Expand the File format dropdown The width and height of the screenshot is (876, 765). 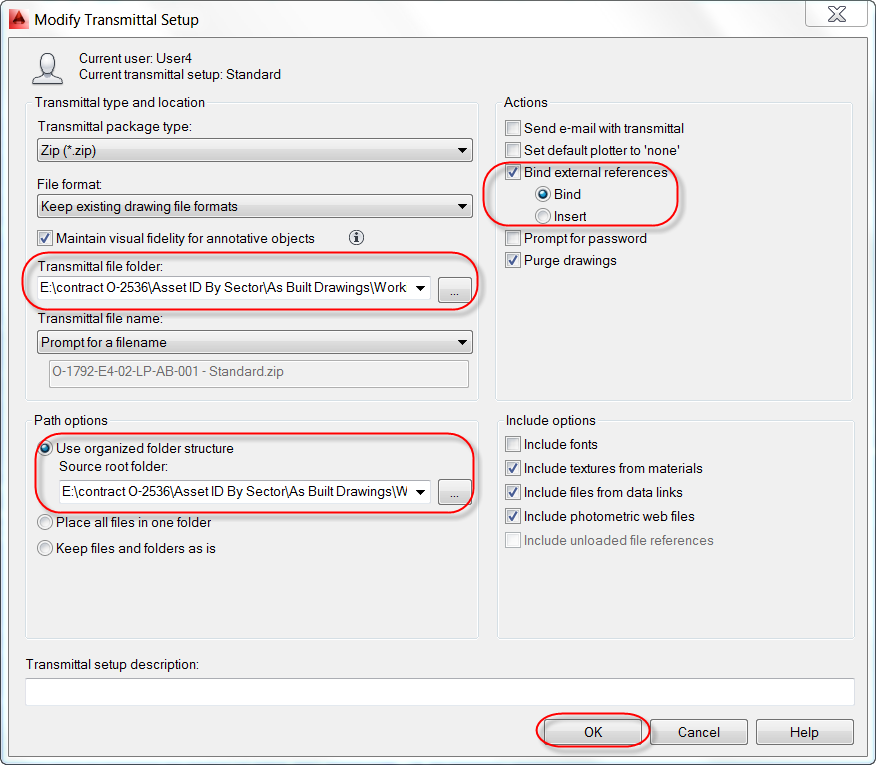point(255,206)
